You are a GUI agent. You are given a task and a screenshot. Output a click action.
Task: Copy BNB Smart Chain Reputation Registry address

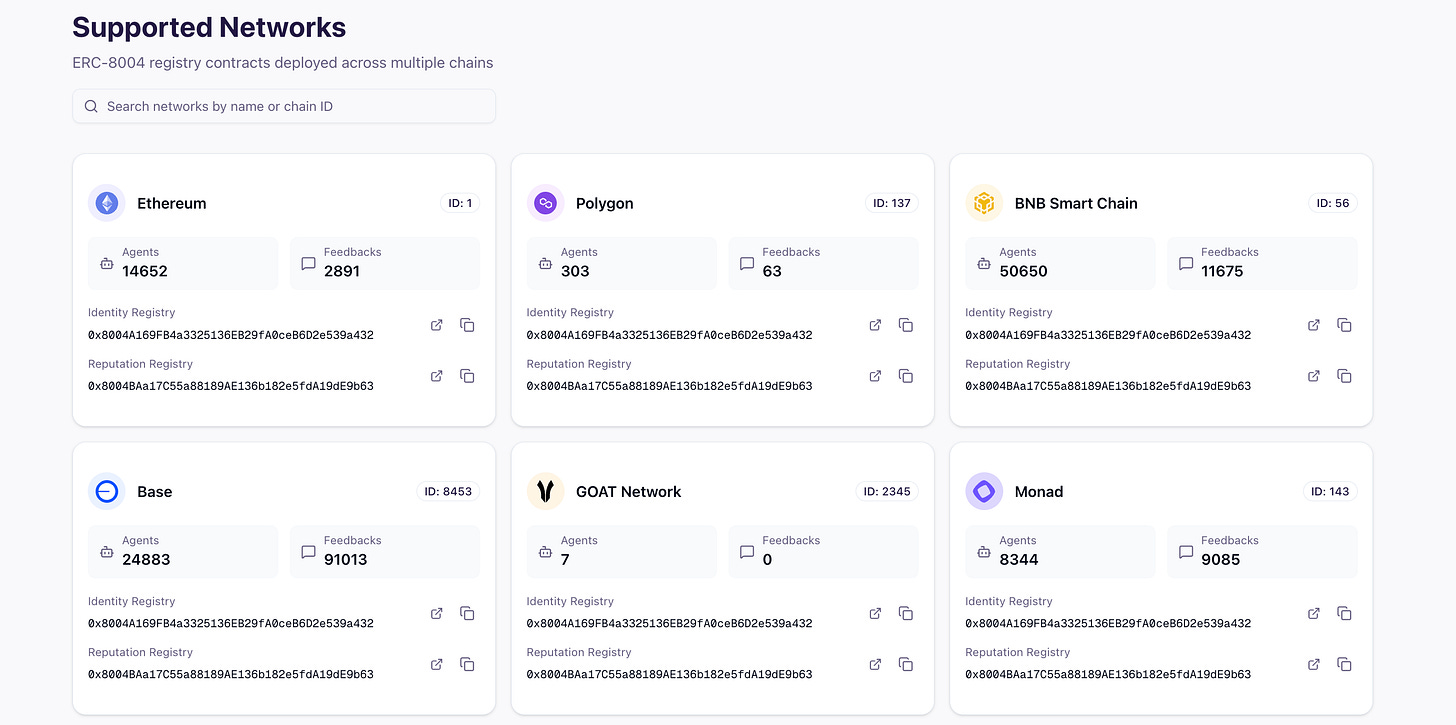point(1345,376)
